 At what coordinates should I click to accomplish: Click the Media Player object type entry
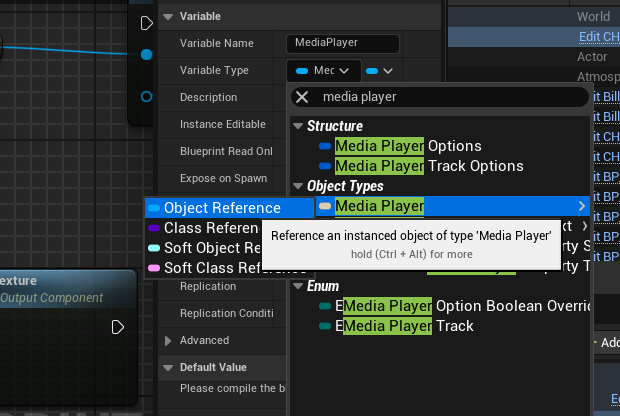(x=379, y=206)
